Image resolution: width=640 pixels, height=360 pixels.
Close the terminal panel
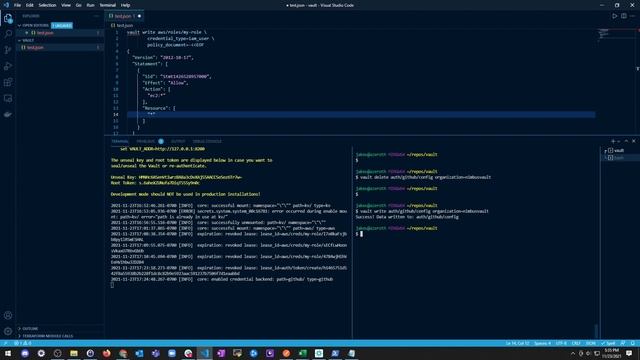point(633,141)
